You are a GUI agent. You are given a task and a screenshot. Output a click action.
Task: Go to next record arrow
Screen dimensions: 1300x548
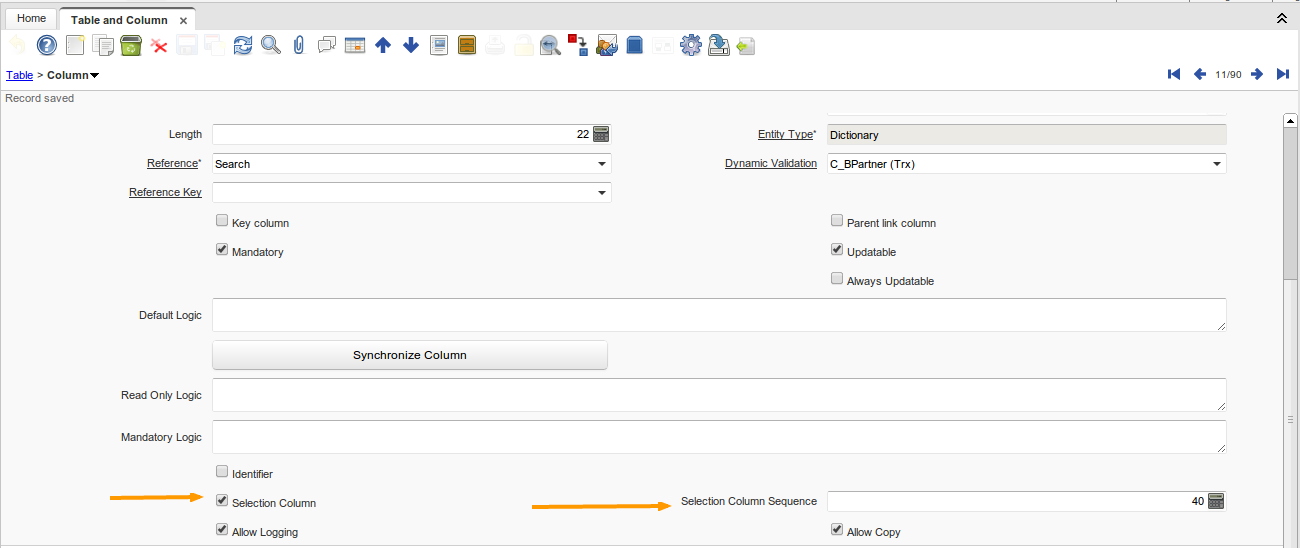pyautogui.click(x=1257, y=75)
